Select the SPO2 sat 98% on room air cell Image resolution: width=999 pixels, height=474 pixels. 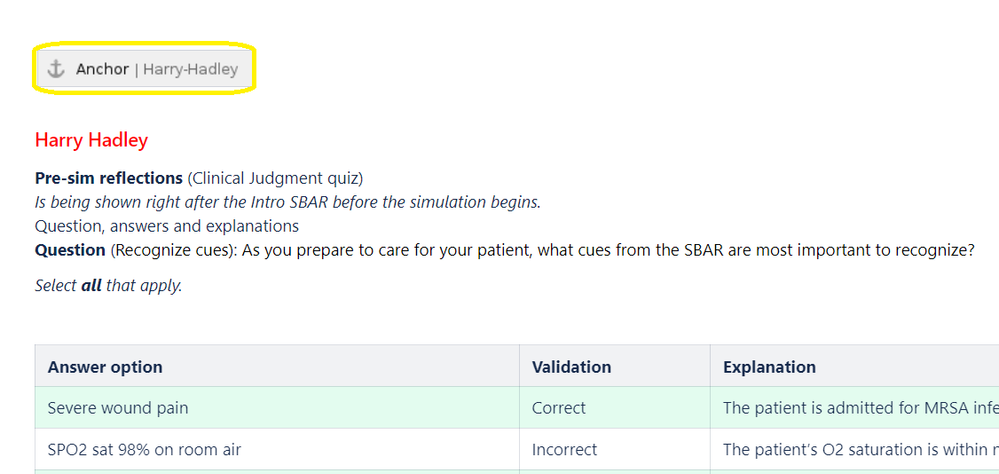[277, 449]
